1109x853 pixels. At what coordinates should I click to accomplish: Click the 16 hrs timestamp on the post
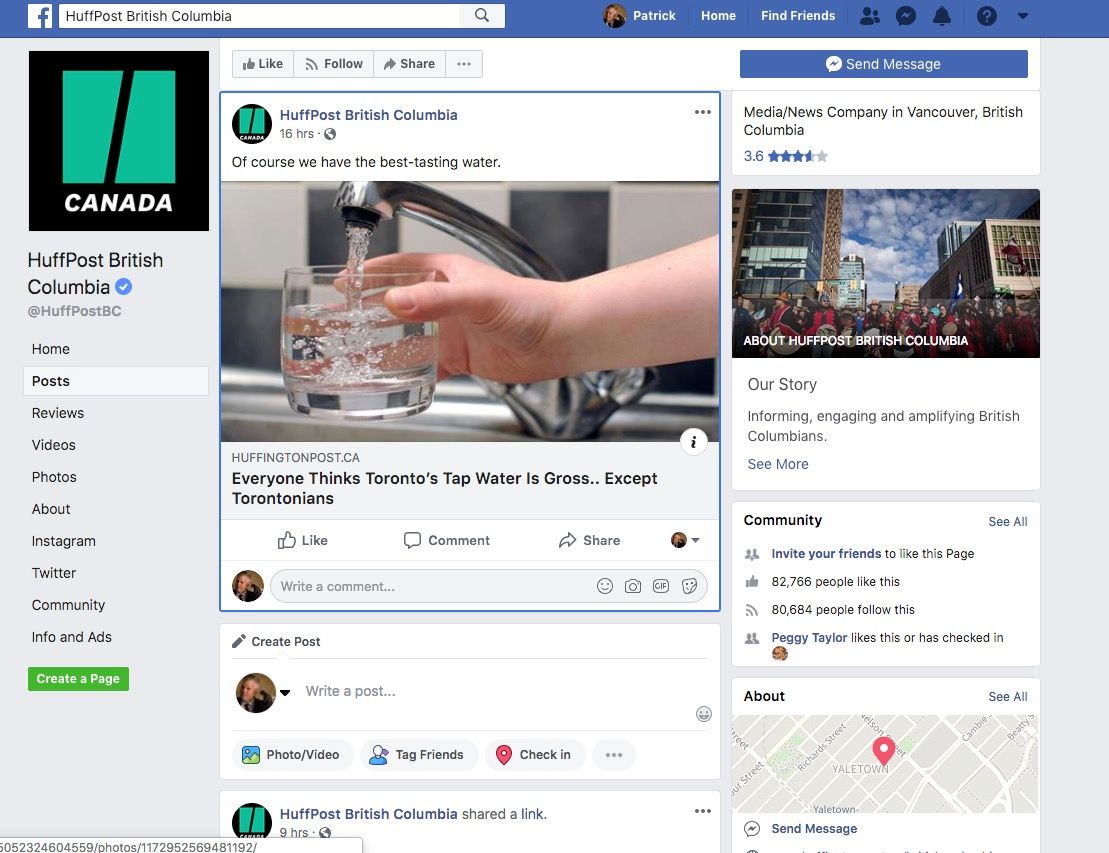pos(296,134)
